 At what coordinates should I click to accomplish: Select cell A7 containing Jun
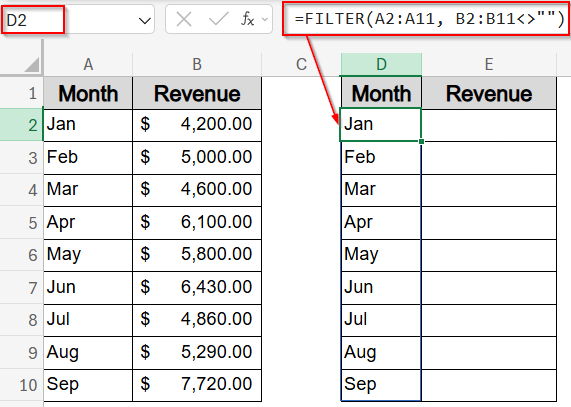(88, 288)
